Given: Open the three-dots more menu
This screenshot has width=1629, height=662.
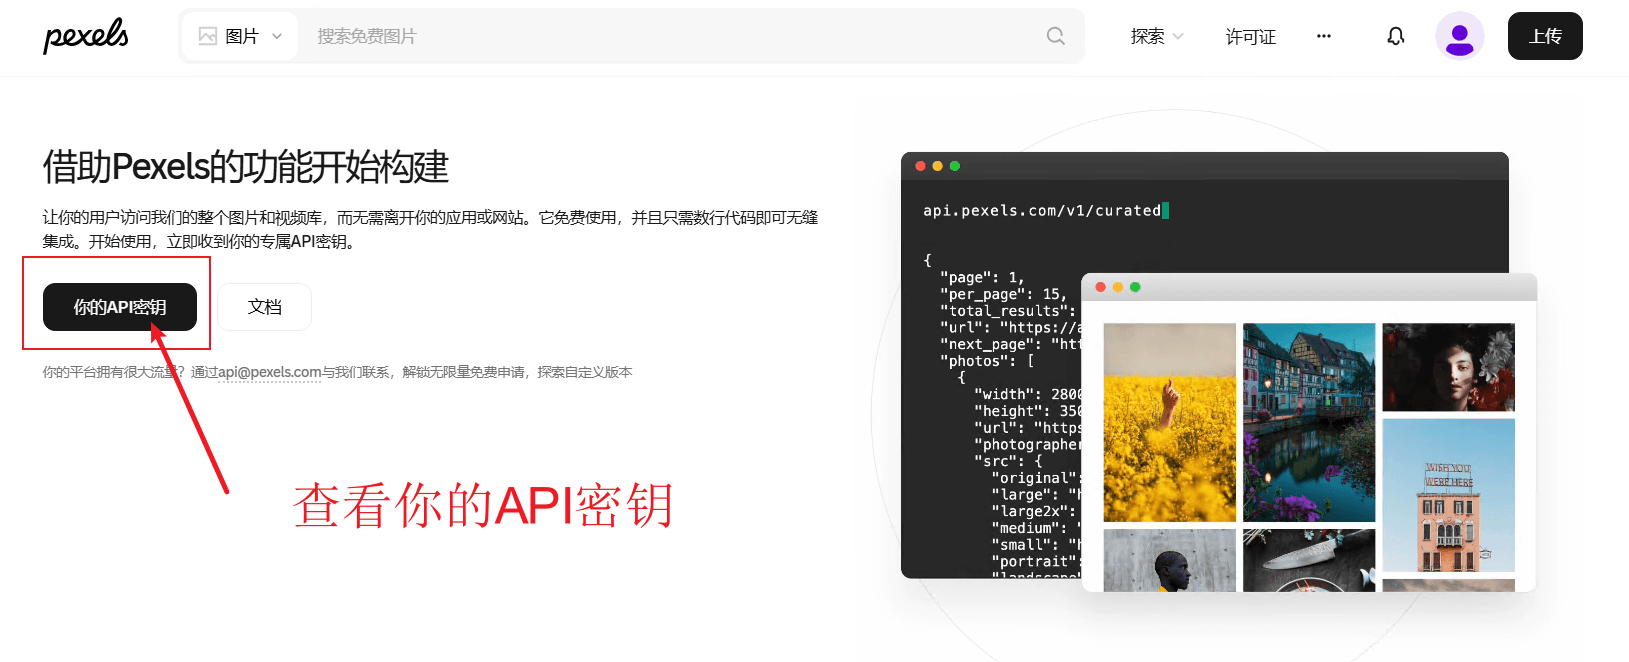Looking at the screenshot, I should 1324,36.
